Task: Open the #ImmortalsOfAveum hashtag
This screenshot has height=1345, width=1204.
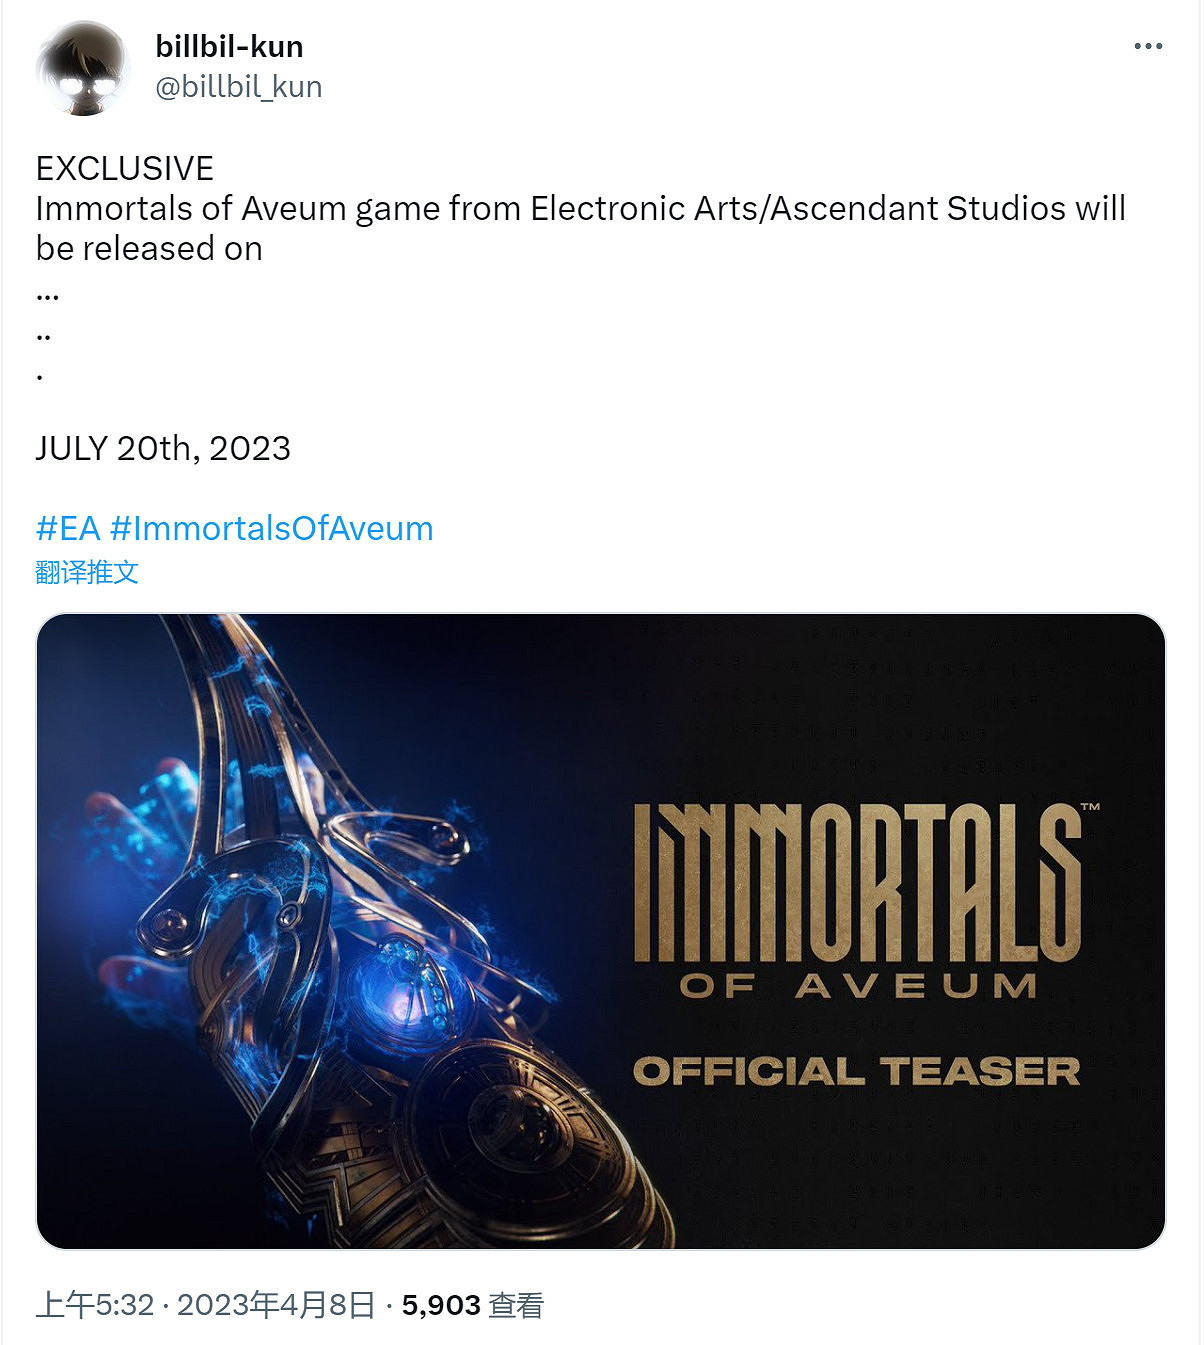Action: [271, 528]
